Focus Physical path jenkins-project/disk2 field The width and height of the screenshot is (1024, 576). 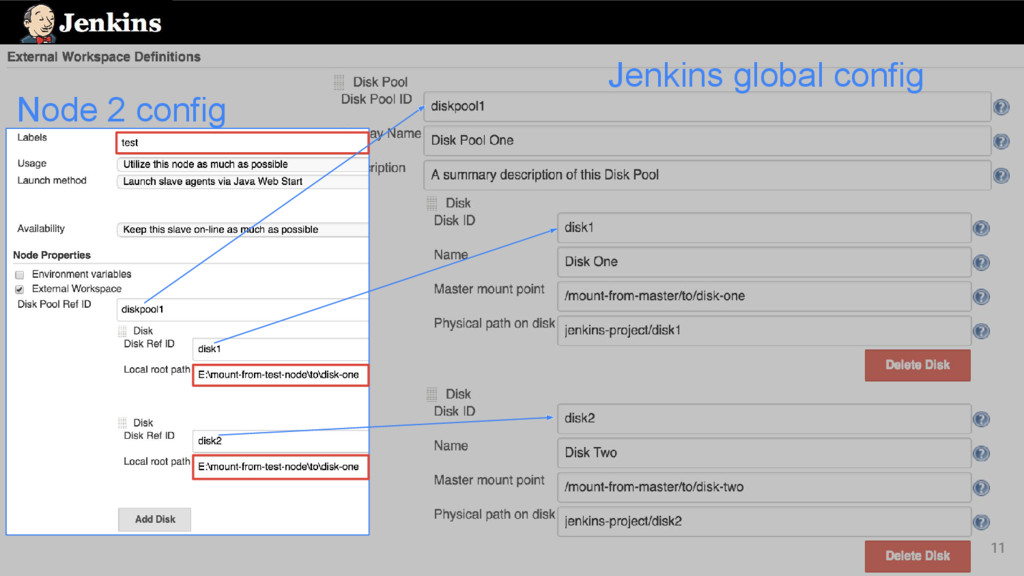764,521
